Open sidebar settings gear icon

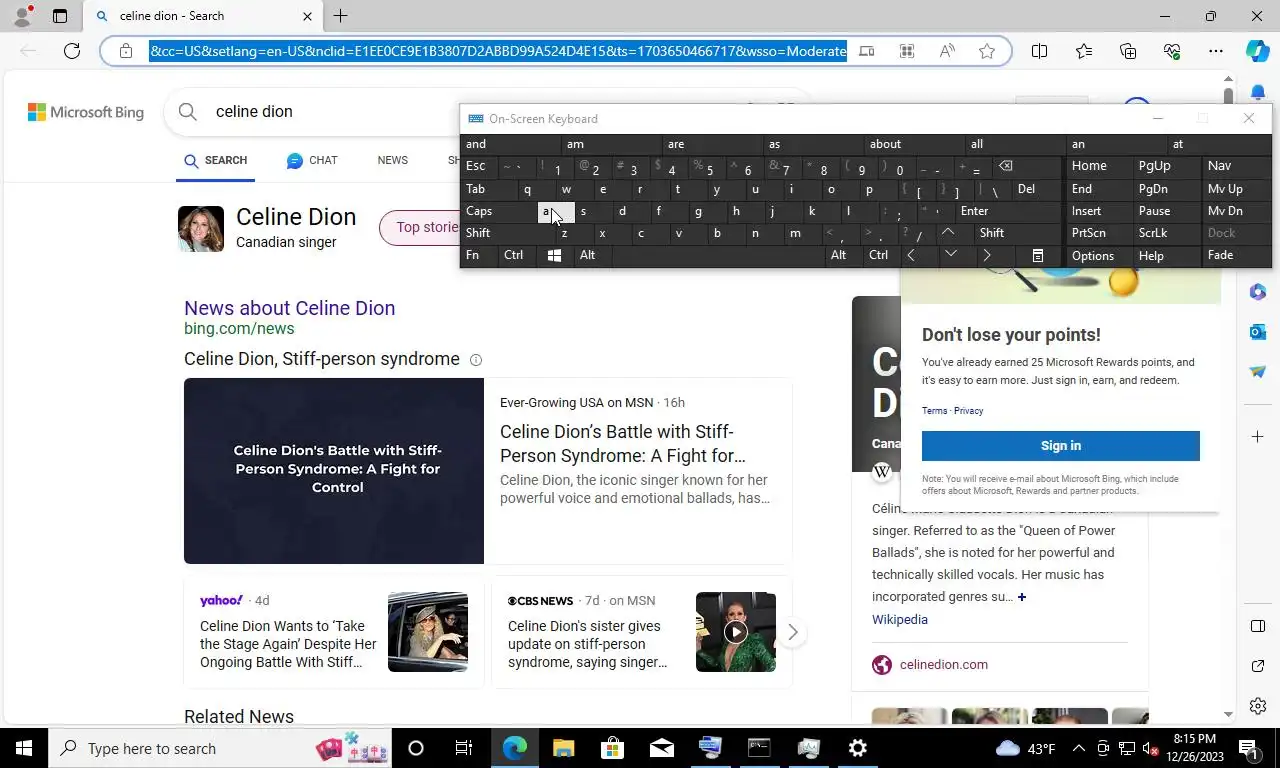click(x=1258, y=706)
